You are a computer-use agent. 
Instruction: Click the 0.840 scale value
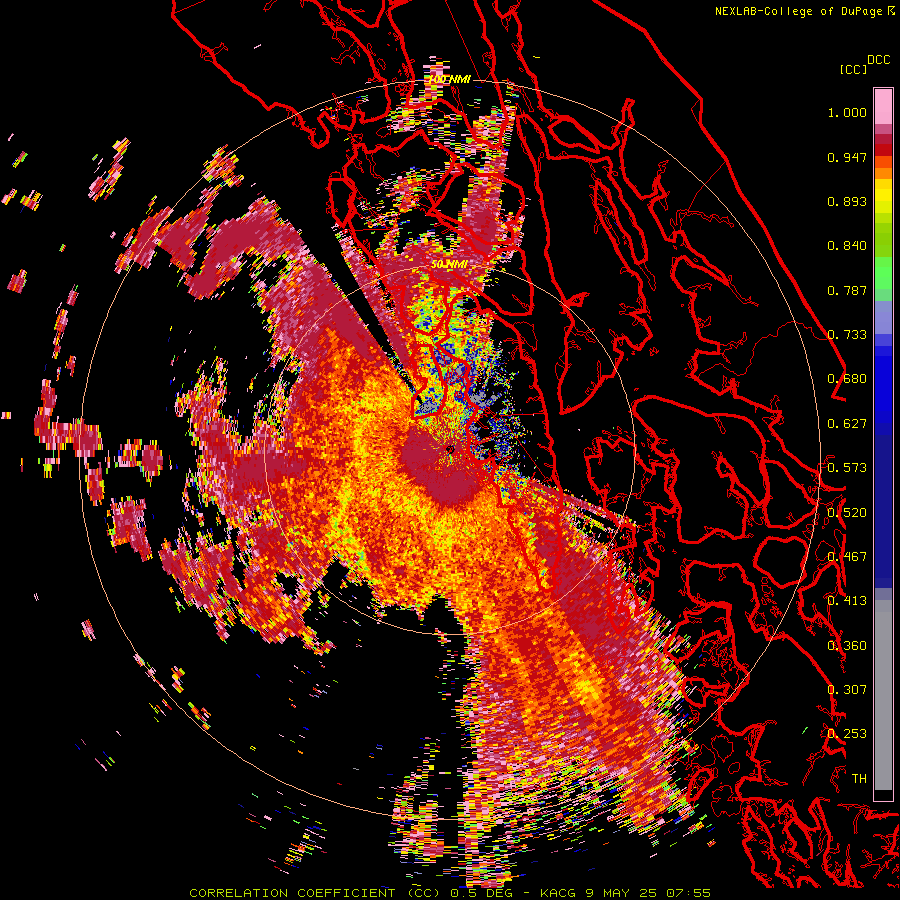point(847,246)
